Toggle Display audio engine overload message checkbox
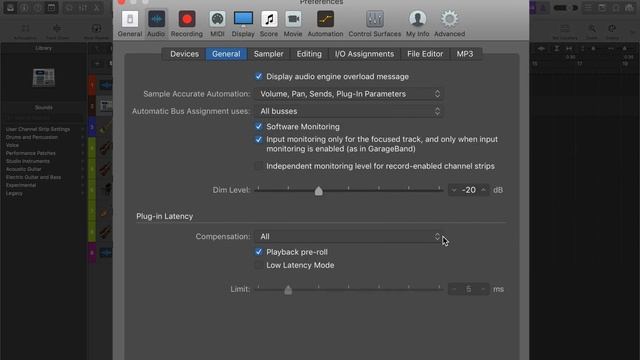Viewport: 640px width, 360px height. 259,76
